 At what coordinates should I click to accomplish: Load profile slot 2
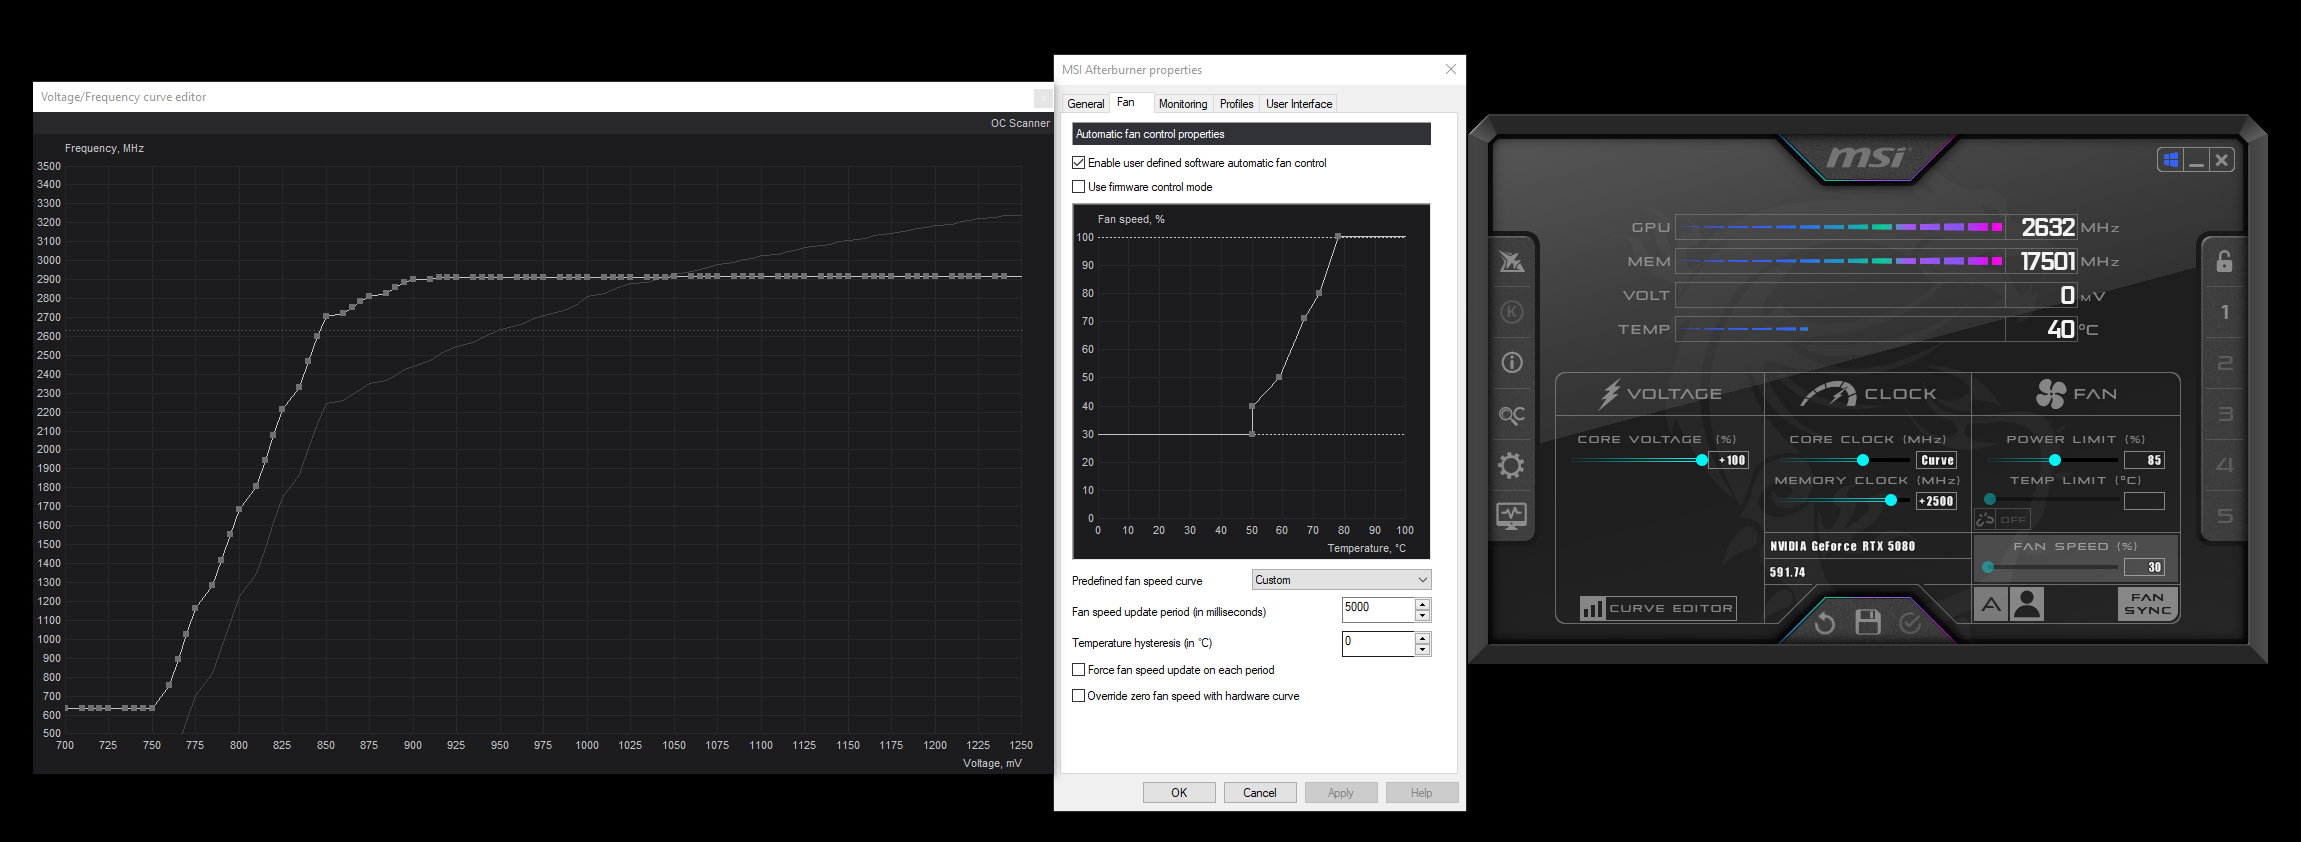(2224, 363)
